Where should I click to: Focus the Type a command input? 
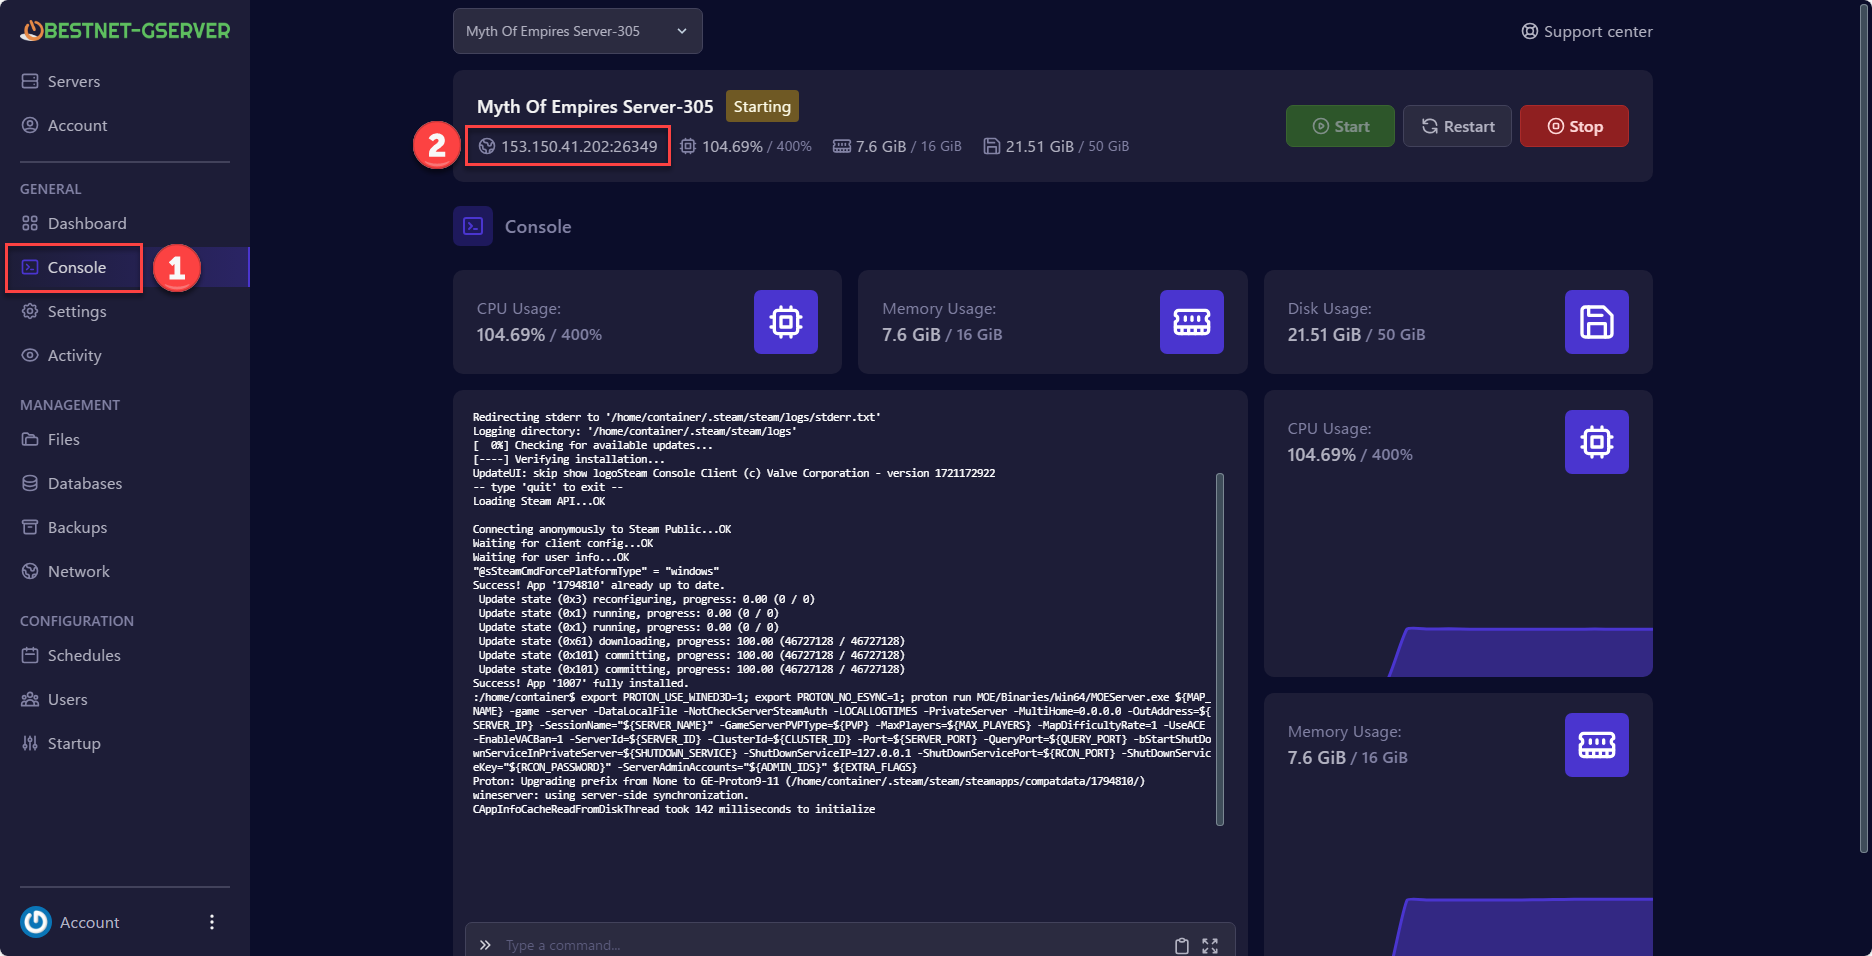point(835,945)
